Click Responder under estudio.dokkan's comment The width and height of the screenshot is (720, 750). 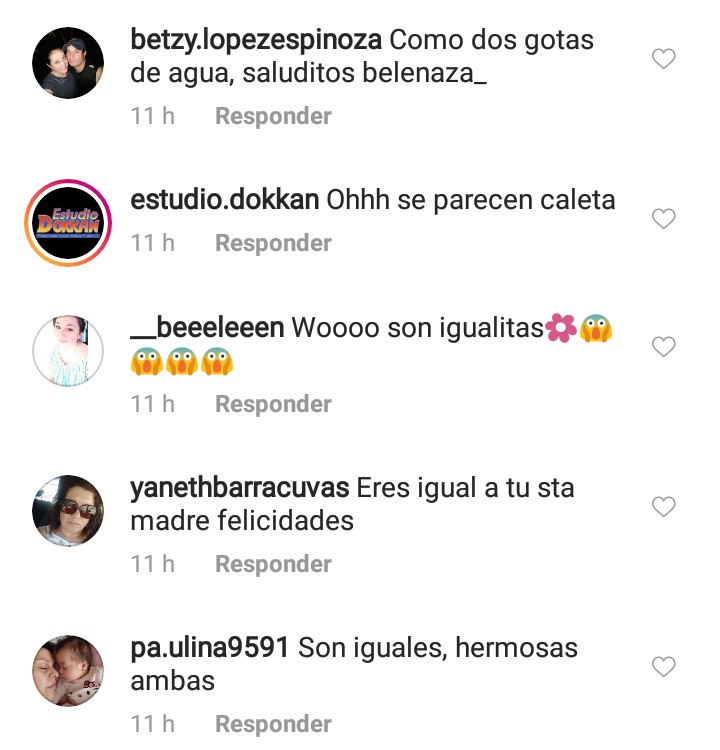(273, 243)
